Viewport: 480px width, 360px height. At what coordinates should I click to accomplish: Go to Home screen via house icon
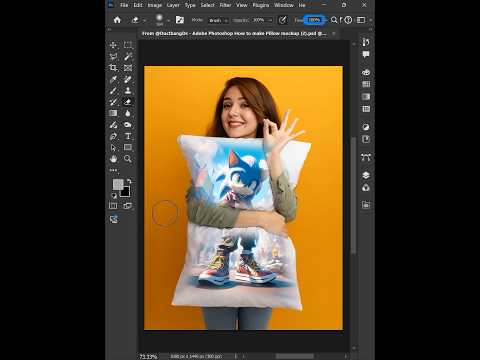[117, 20]
